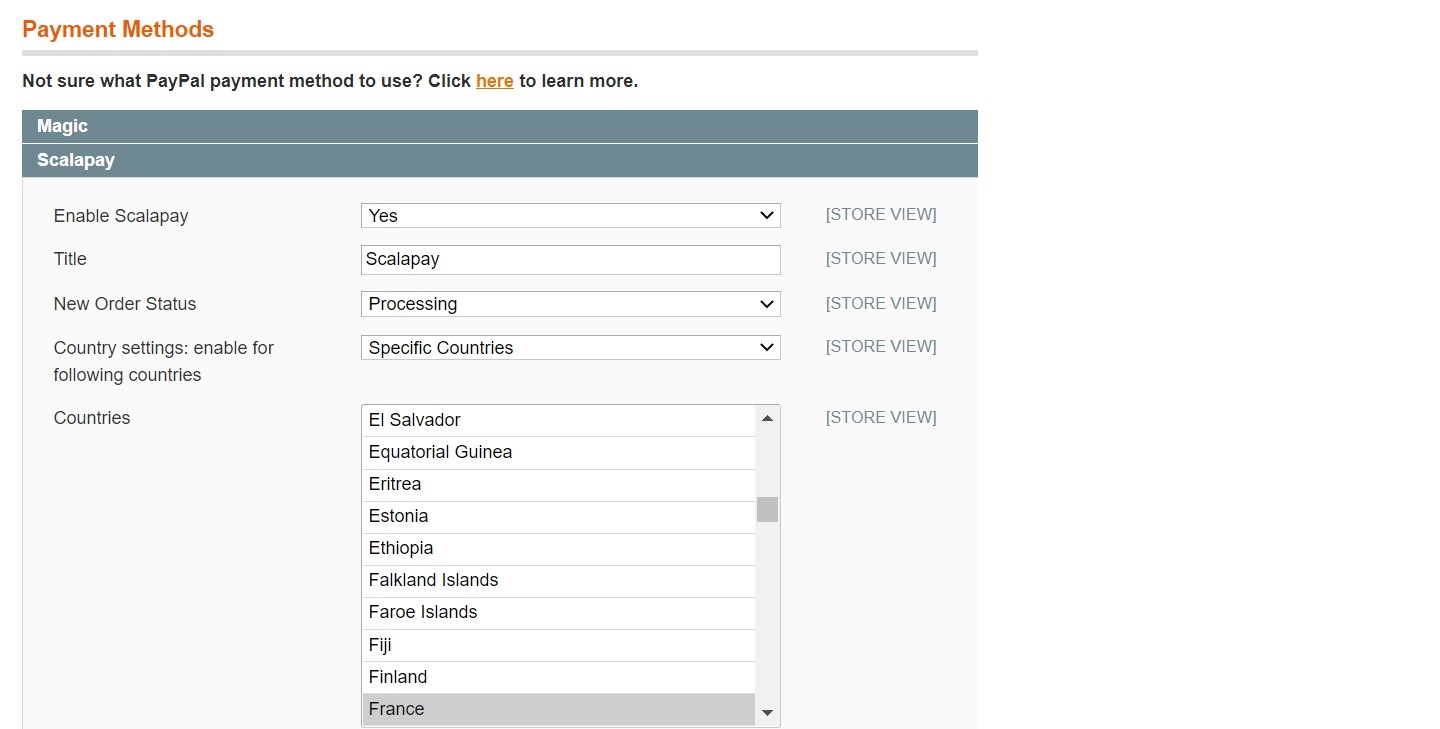Collapse the Scalapay section header
Image resolution: width=1440 pixels, height=729 pixels.
click(x=500, y=160)
